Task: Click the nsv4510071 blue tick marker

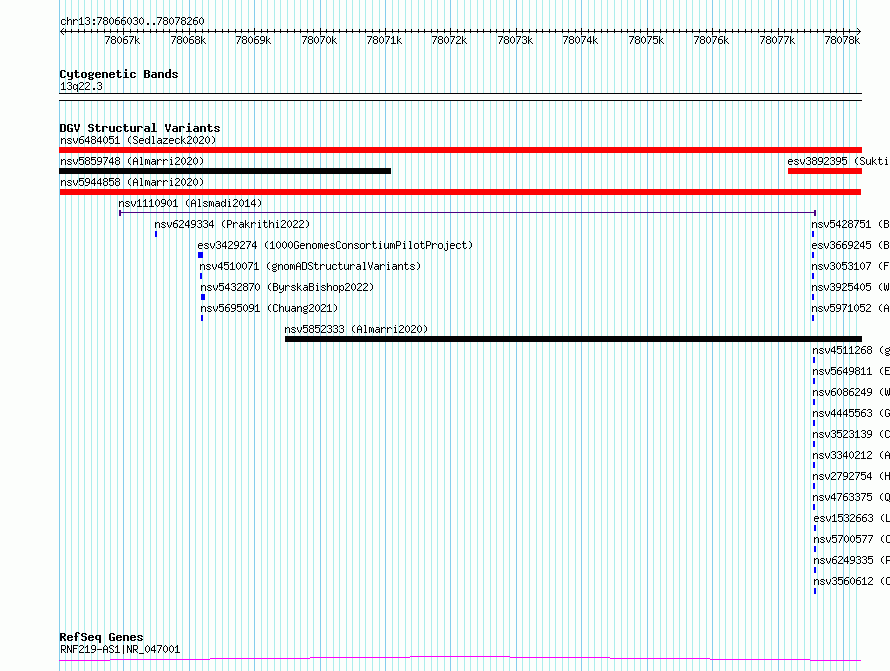Action: point(201,276)
